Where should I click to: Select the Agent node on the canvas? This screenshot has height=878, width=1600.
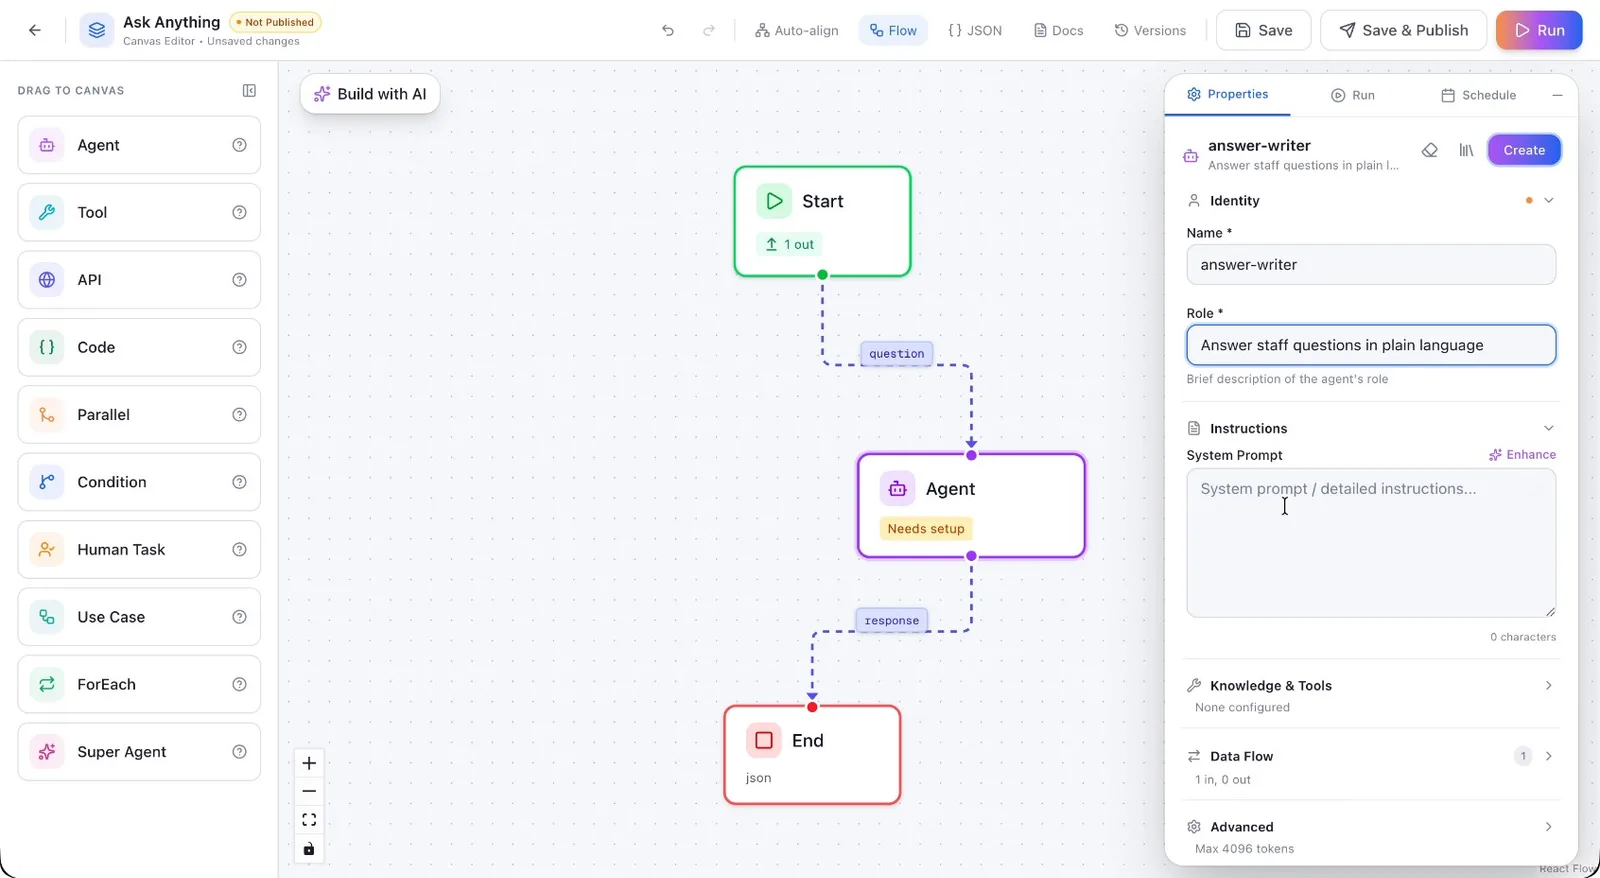(971, 506)
